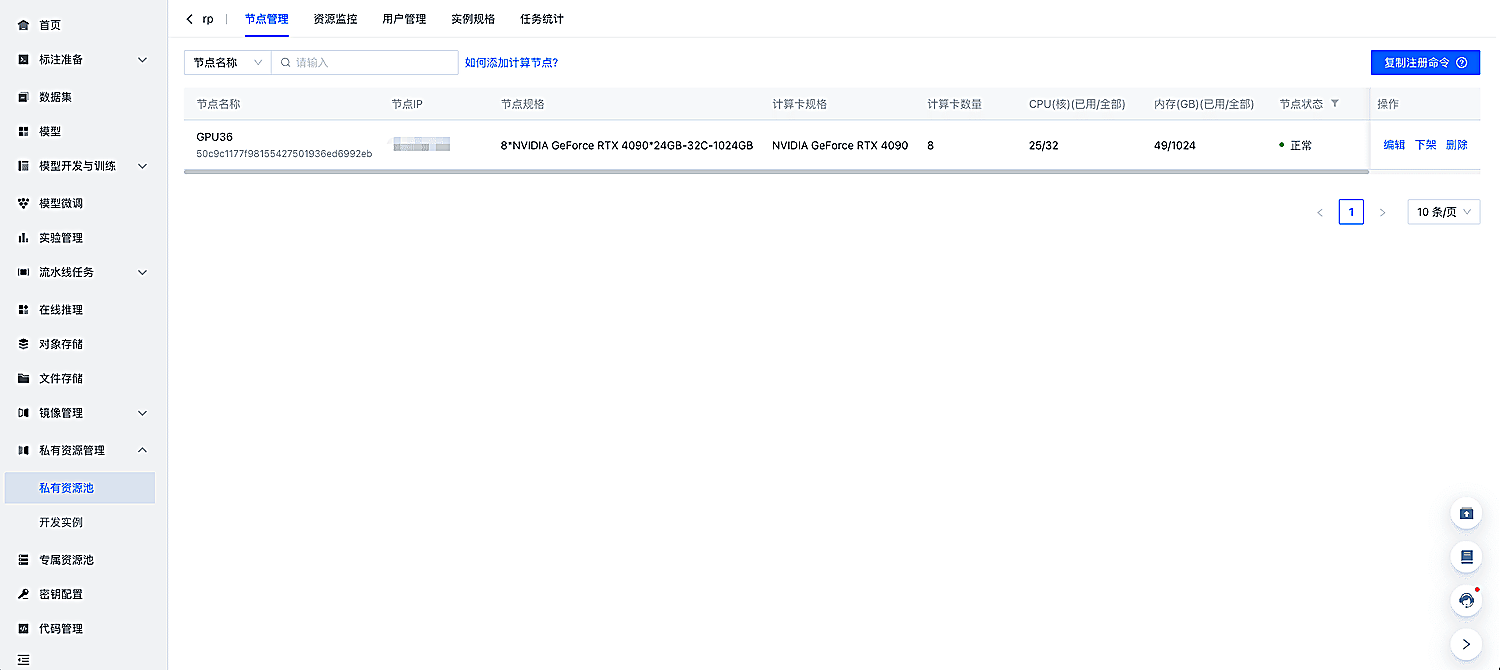Open the 实例规格 tab
The width and height of the screenshot is (1500, 670).
[x=473, y=19]
